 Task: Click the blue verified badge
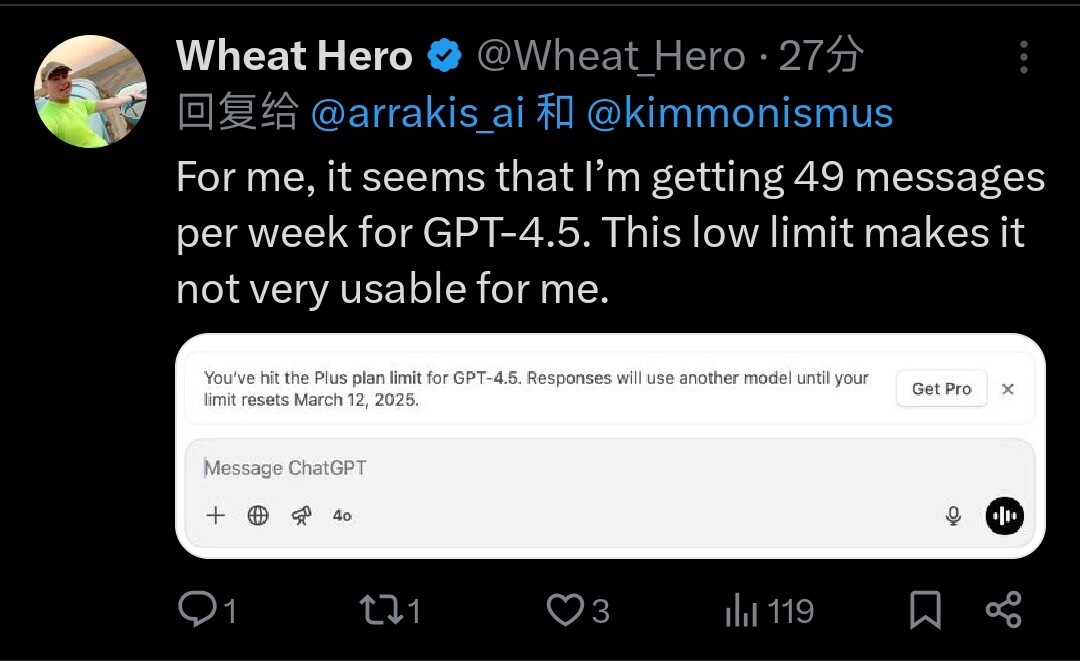(x=444, y=56)
